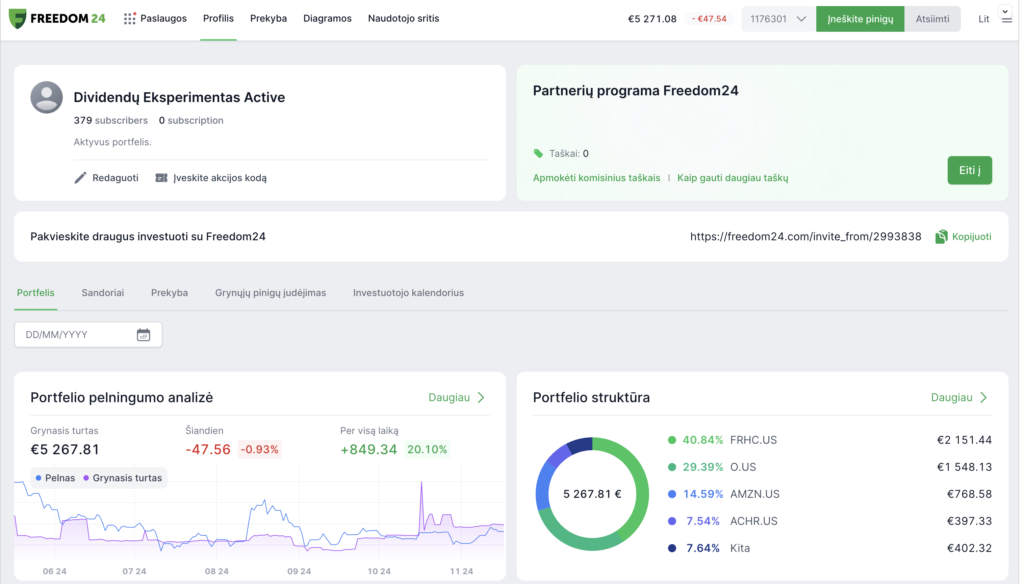Click the Įneškite pinigų button
The width and height of the screenshot is (1024, 584).
pyautogui.click(x=860, y=19)
